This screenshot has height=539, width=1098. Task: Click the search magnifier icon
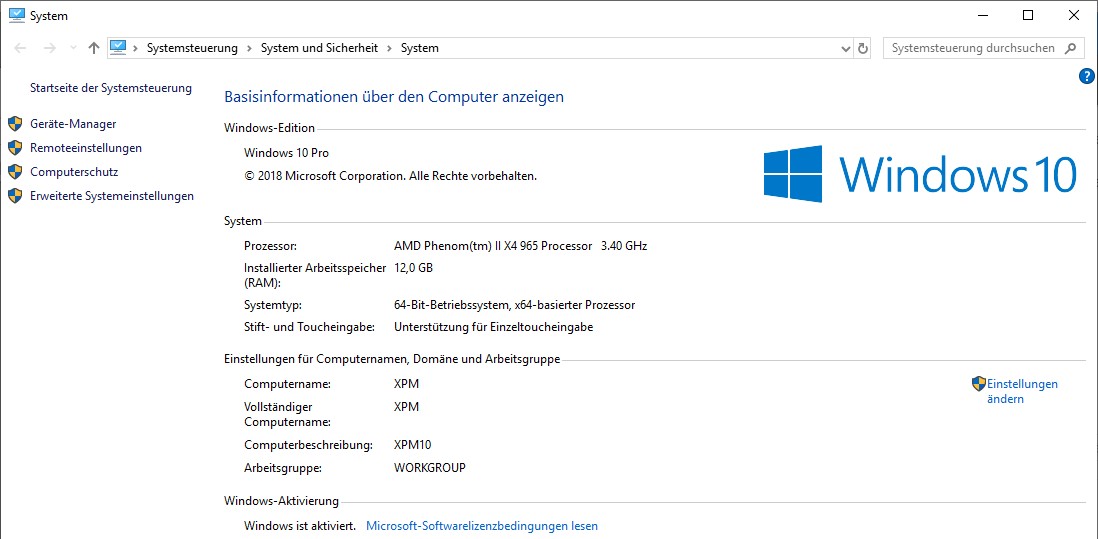1070,48
